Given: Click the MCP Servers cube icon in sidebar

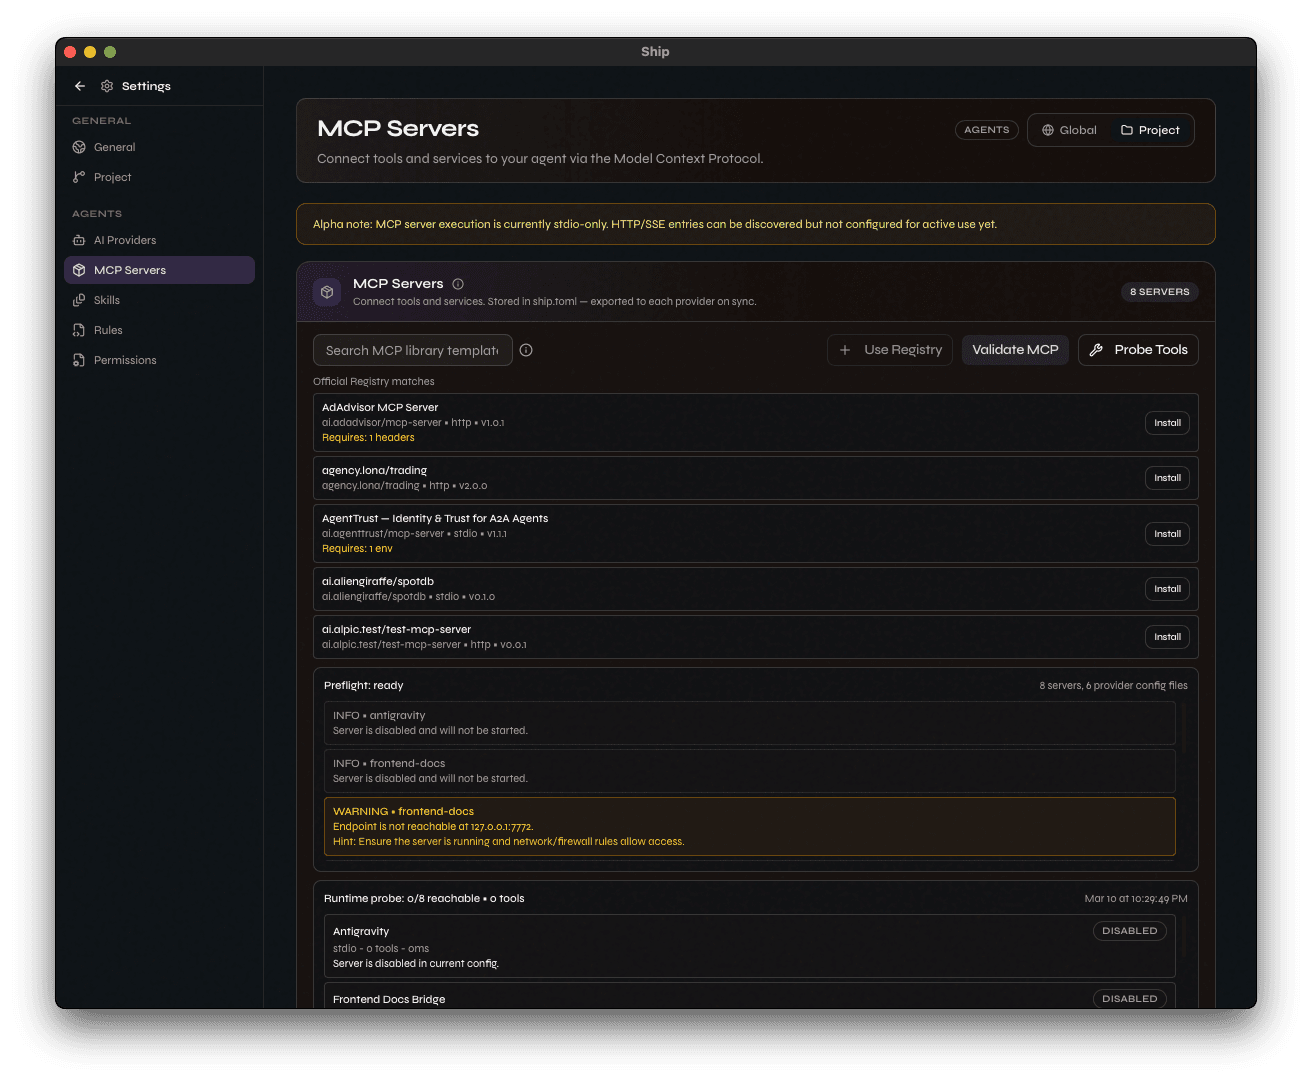Looking at the screenshot, I should 80,270.
